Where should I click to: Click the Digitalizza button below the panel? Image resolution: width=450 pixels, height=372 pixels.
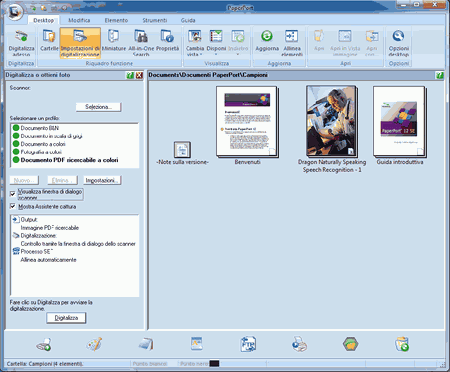click(66, 318)
